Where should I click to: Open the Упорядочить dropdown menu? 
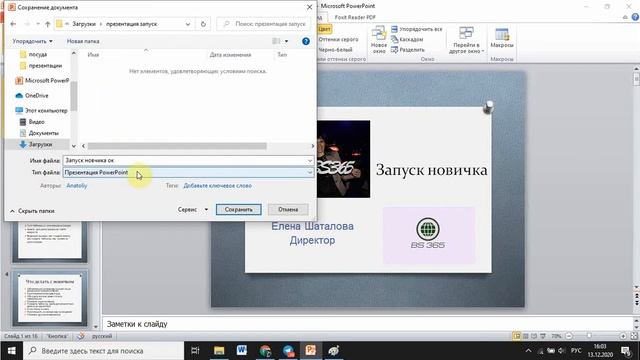[32, 41]
